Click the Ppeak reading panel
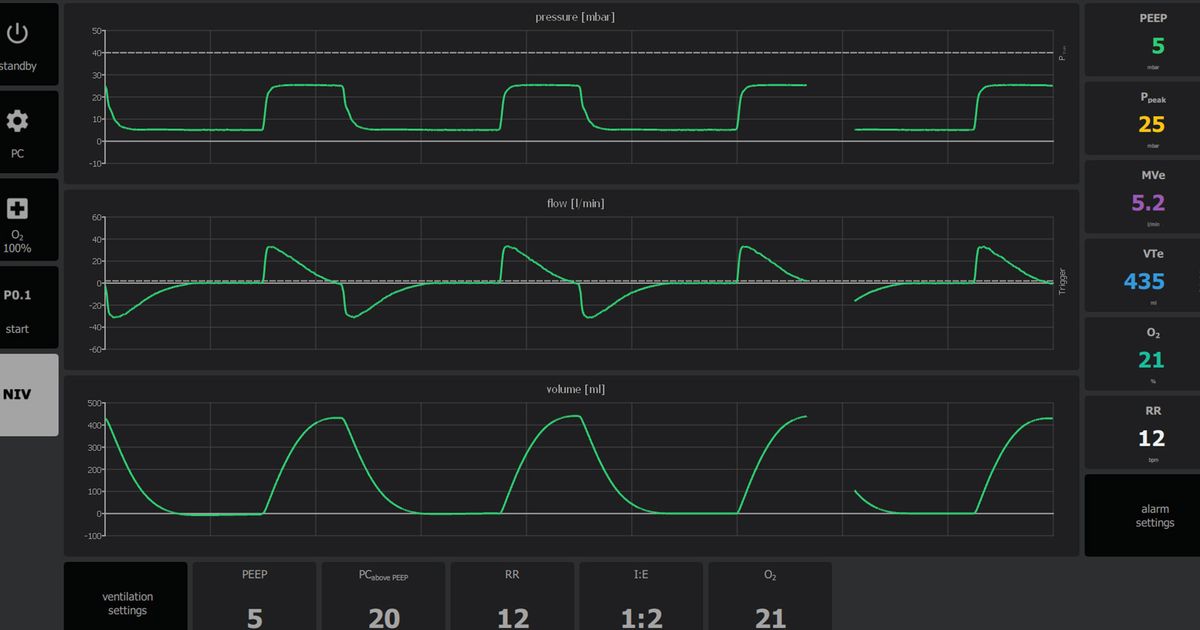This screenshot has height=630, width=1200. [1142, 118]
